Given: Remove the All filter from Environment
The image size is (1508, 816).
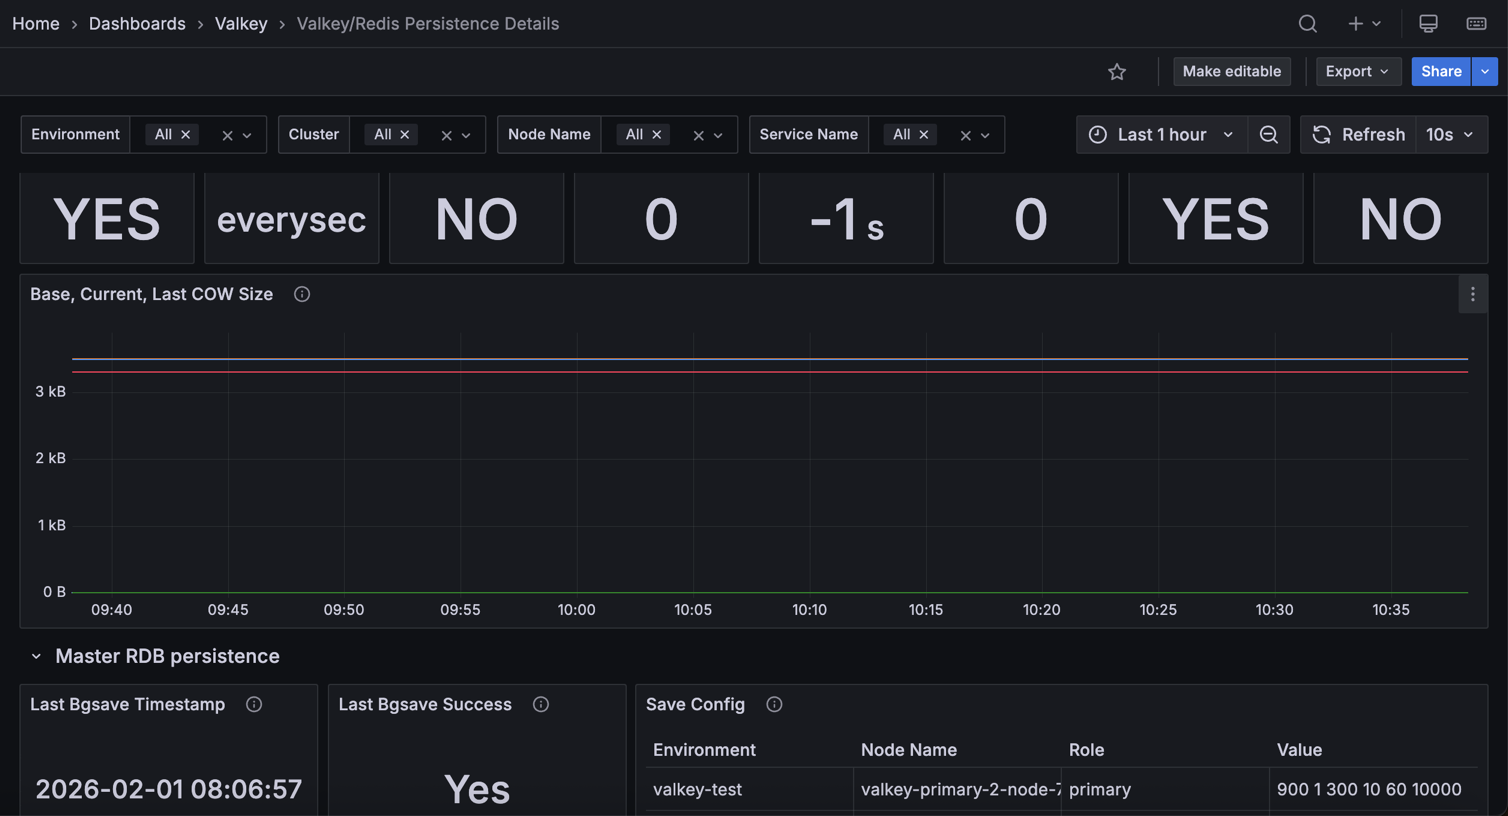Looking at the screenshot, I should [x=187, y=133].
